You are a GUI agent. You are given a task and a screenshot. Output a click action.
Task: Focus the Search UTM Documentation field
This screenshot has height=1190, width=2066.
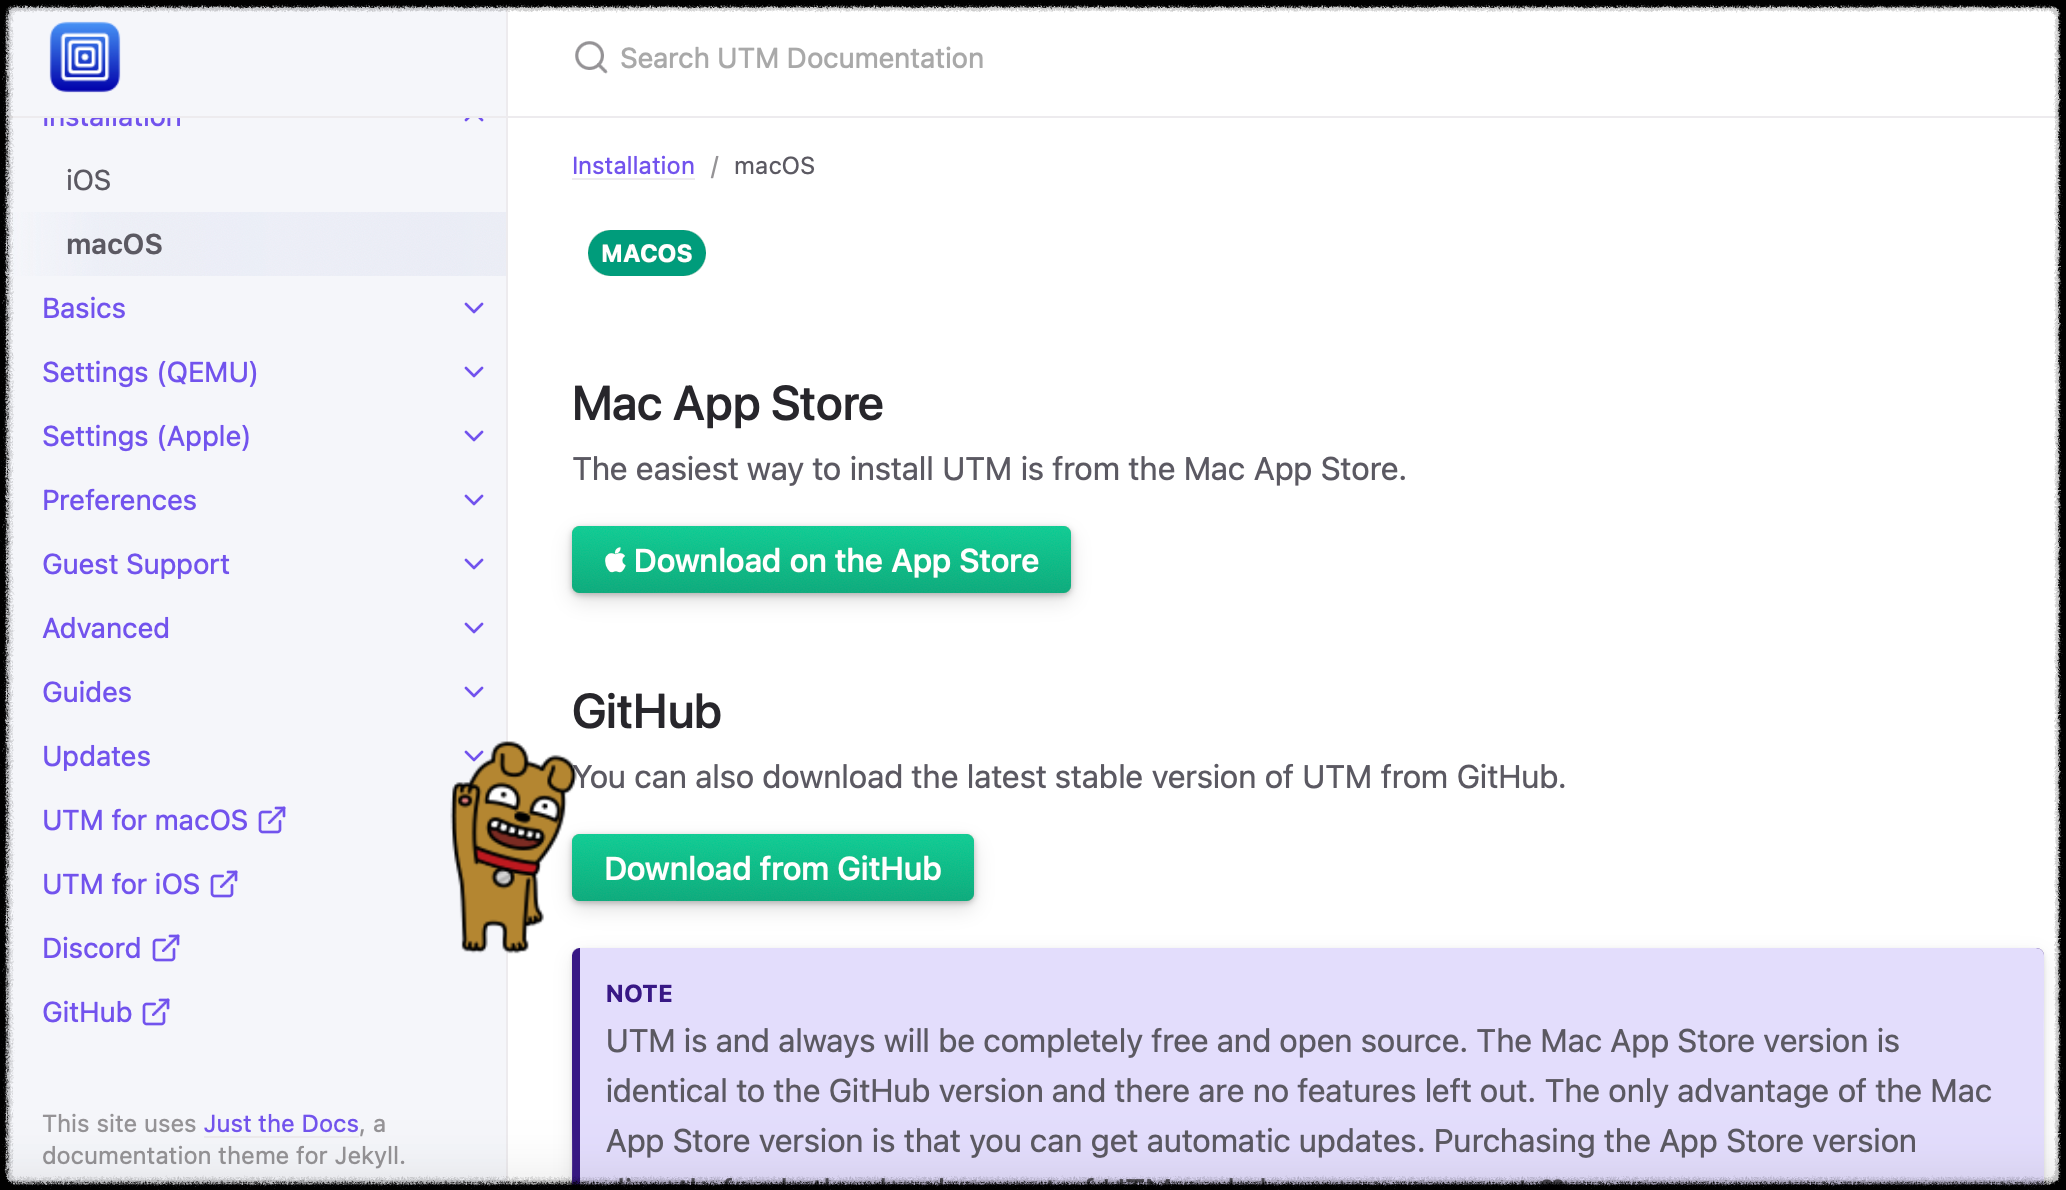[x=801, y=58]
